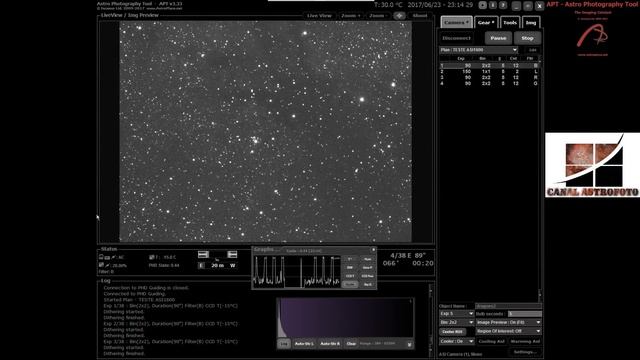Click the Live View button
This screenshot has width=640, height=360.
319,16
